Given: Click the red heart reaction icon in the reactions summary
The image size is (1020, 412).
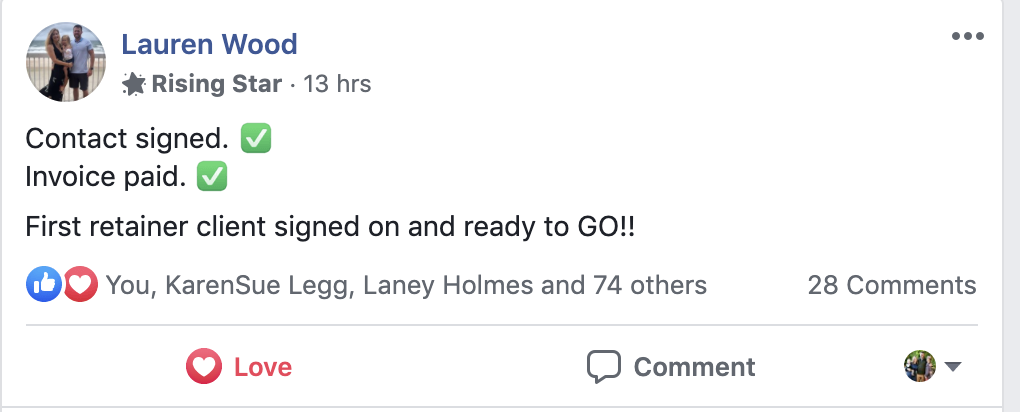Looking at the screenshot, I should coord(79,285).
